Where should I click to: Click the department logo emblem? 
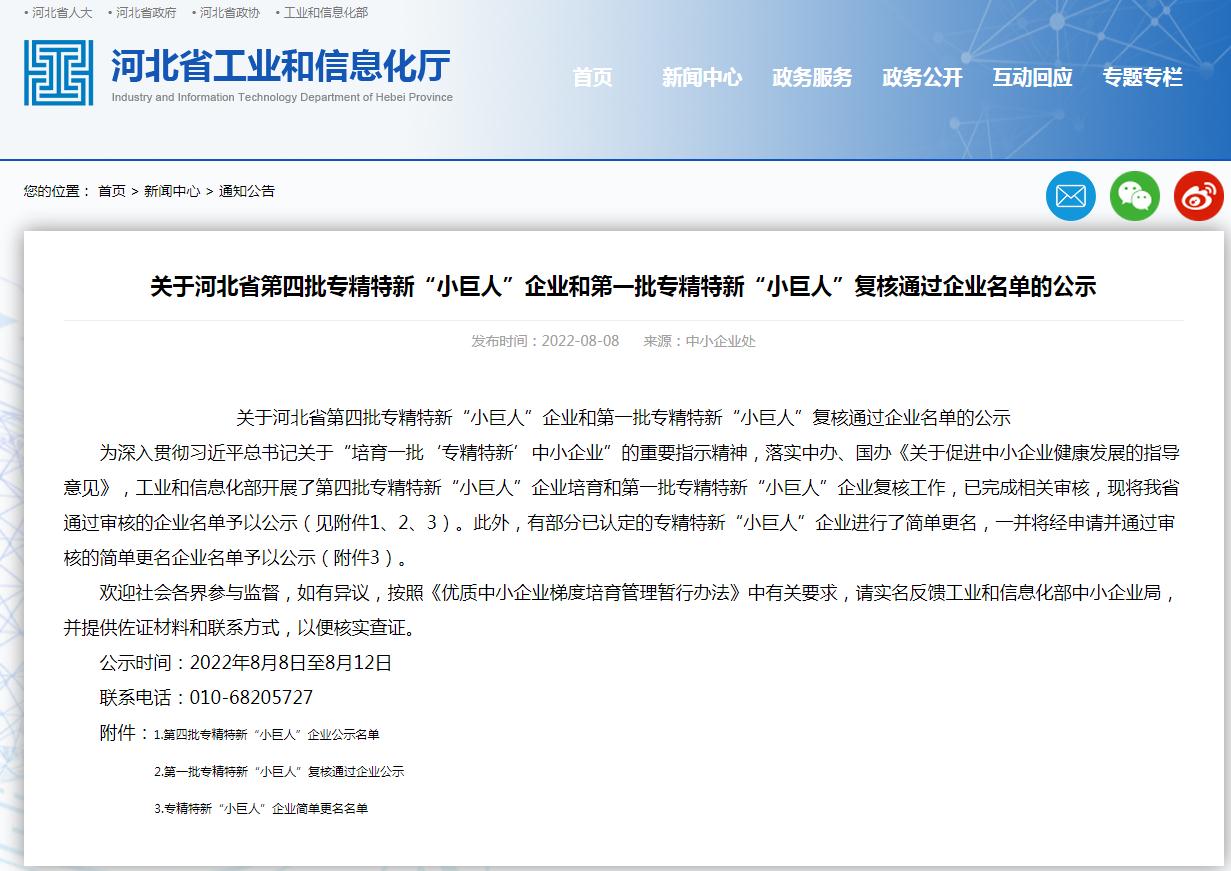coord(59,73)
